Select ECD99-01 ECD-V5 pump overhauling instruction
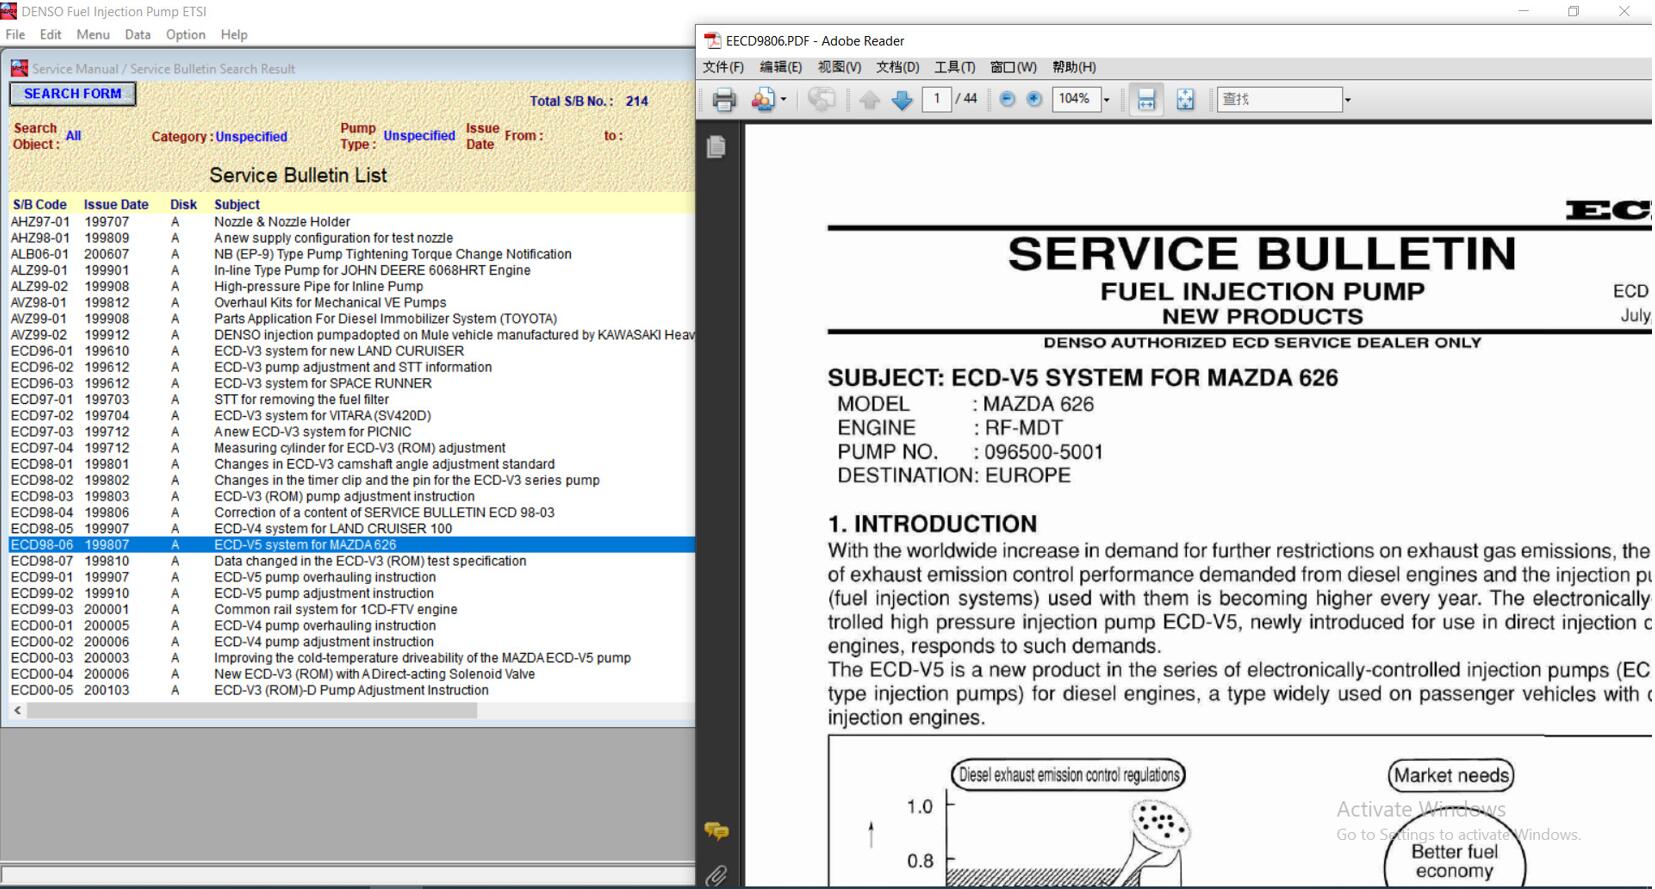Image resolution: width=1655 pixels, height=889 pixels. (352, 577)
